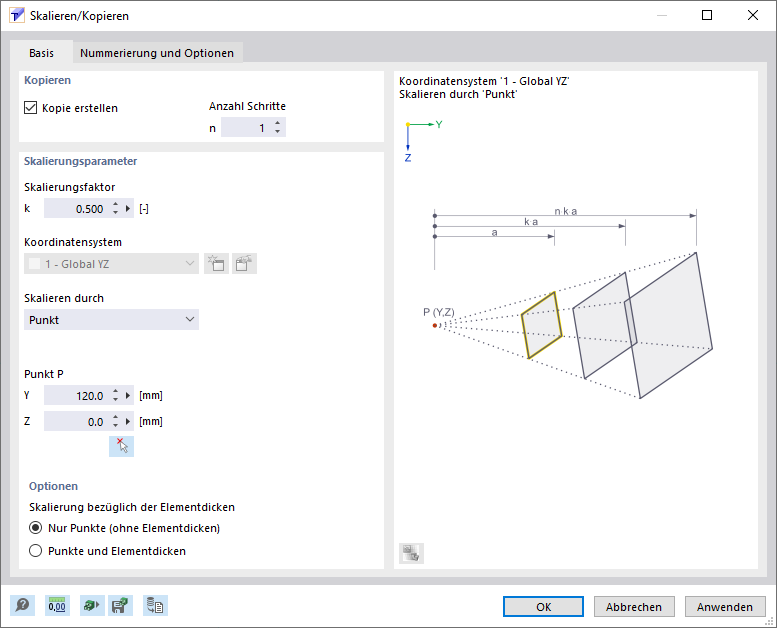Click the image view icon below the preview

point(411,553)
